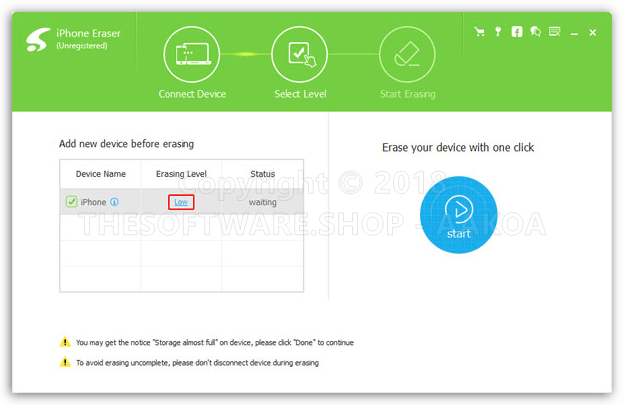Uncheck the iPhone device checkbox
The height and width of the screenshot is (405, 624).
coord(71,202)
